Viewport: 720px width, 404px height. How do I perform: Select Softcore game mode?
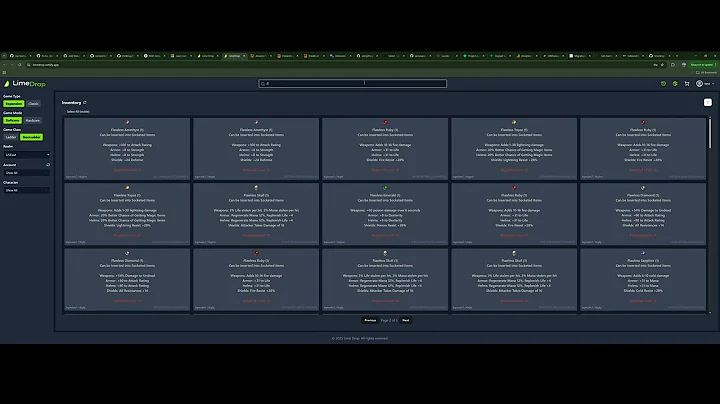click(12, 120)
